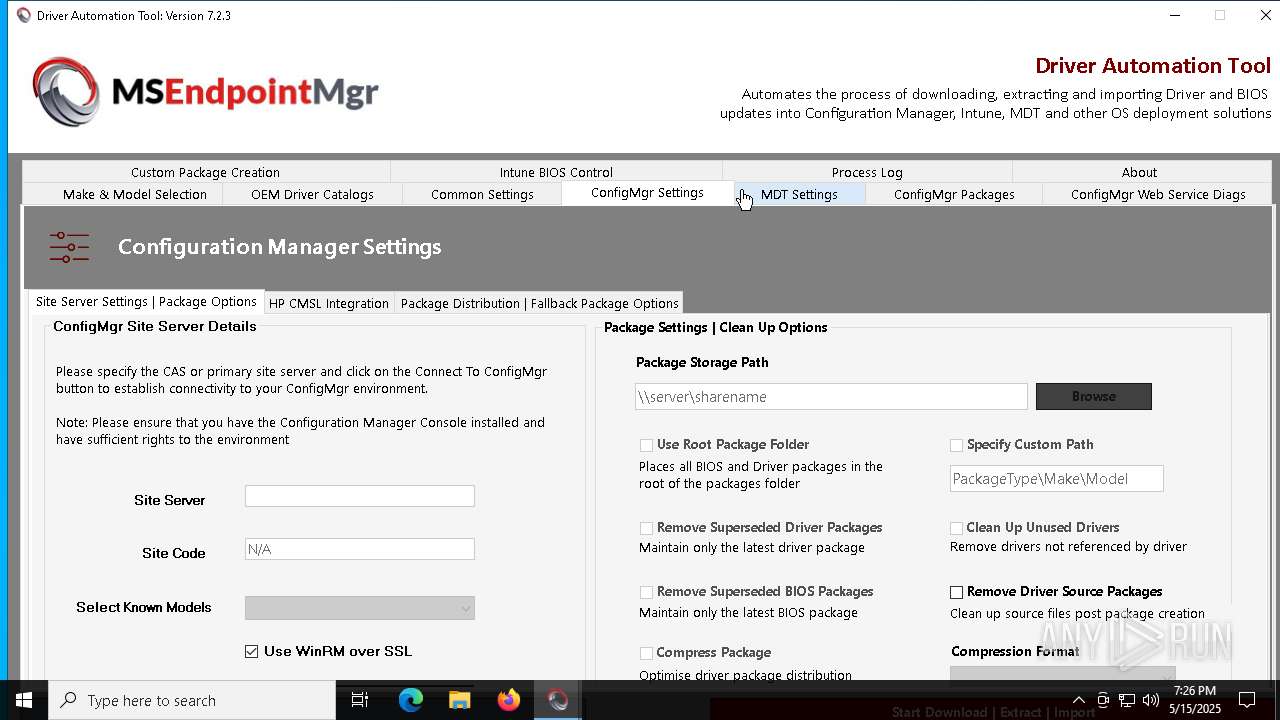Click the app icon in the title bar

[23, 15]
